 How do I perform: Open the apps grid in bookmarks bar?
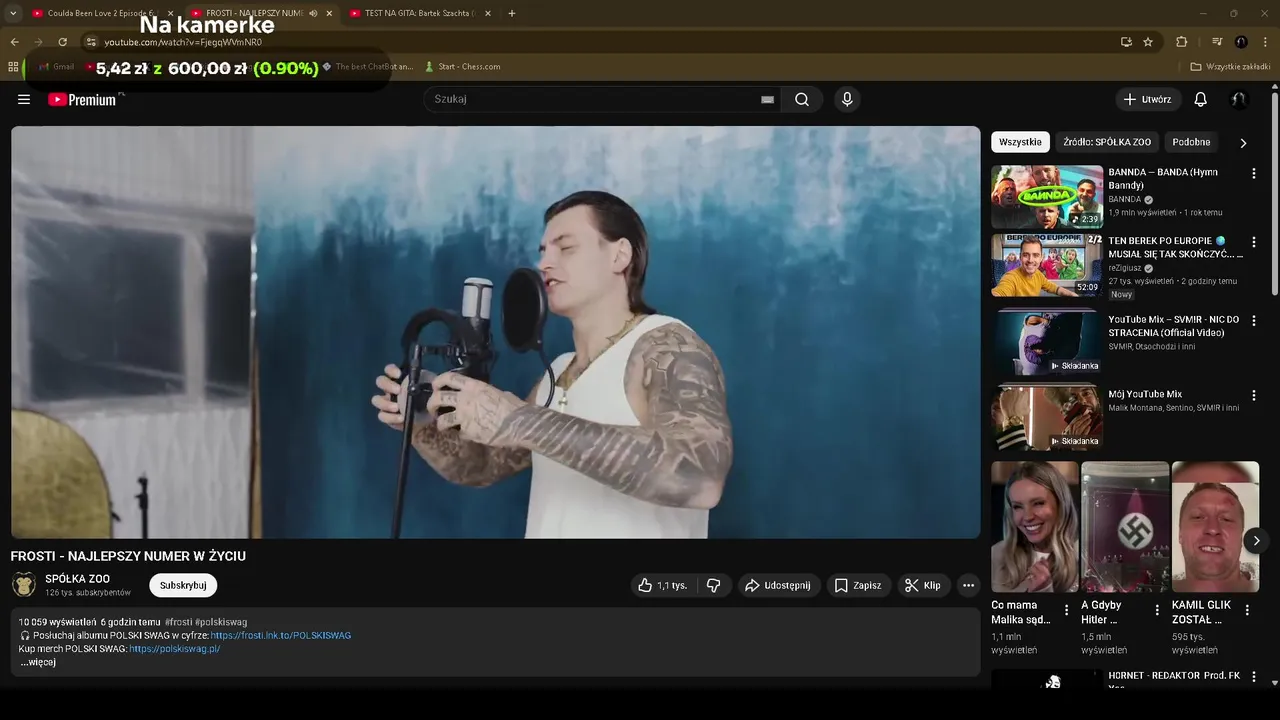pos(13,67)
